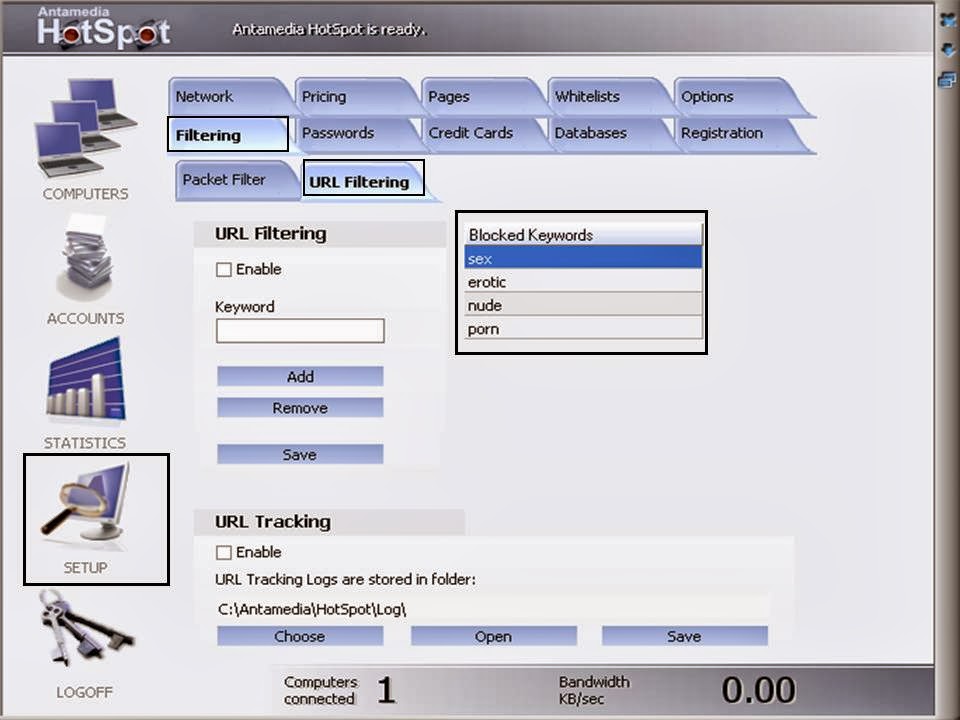Save the URL Filtering settings
The image size is (960, 720).
coord(300,454)
